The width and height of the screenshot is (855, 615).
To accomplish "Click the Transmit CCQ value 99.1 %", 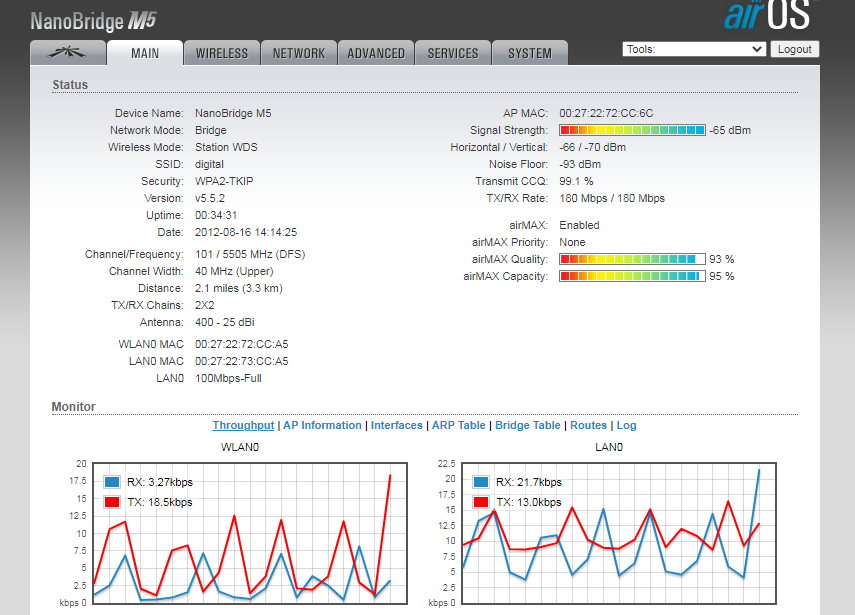I will (x=576, y=181).
